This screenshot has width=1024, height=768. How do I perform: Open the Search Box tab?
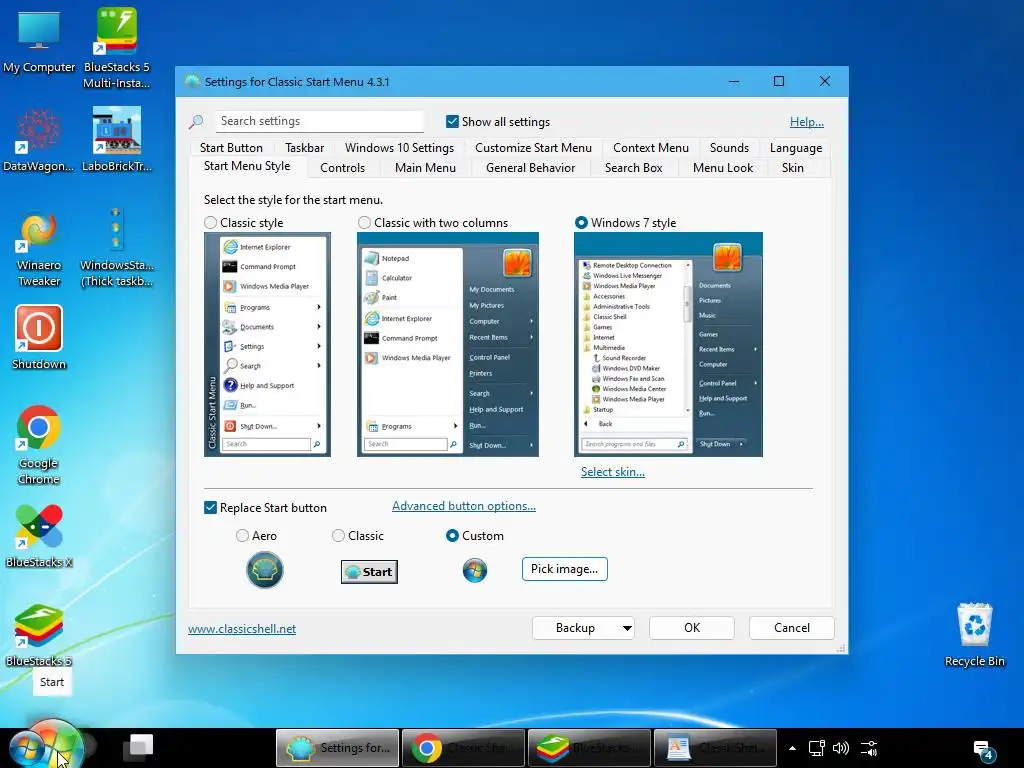pos(633,168)
